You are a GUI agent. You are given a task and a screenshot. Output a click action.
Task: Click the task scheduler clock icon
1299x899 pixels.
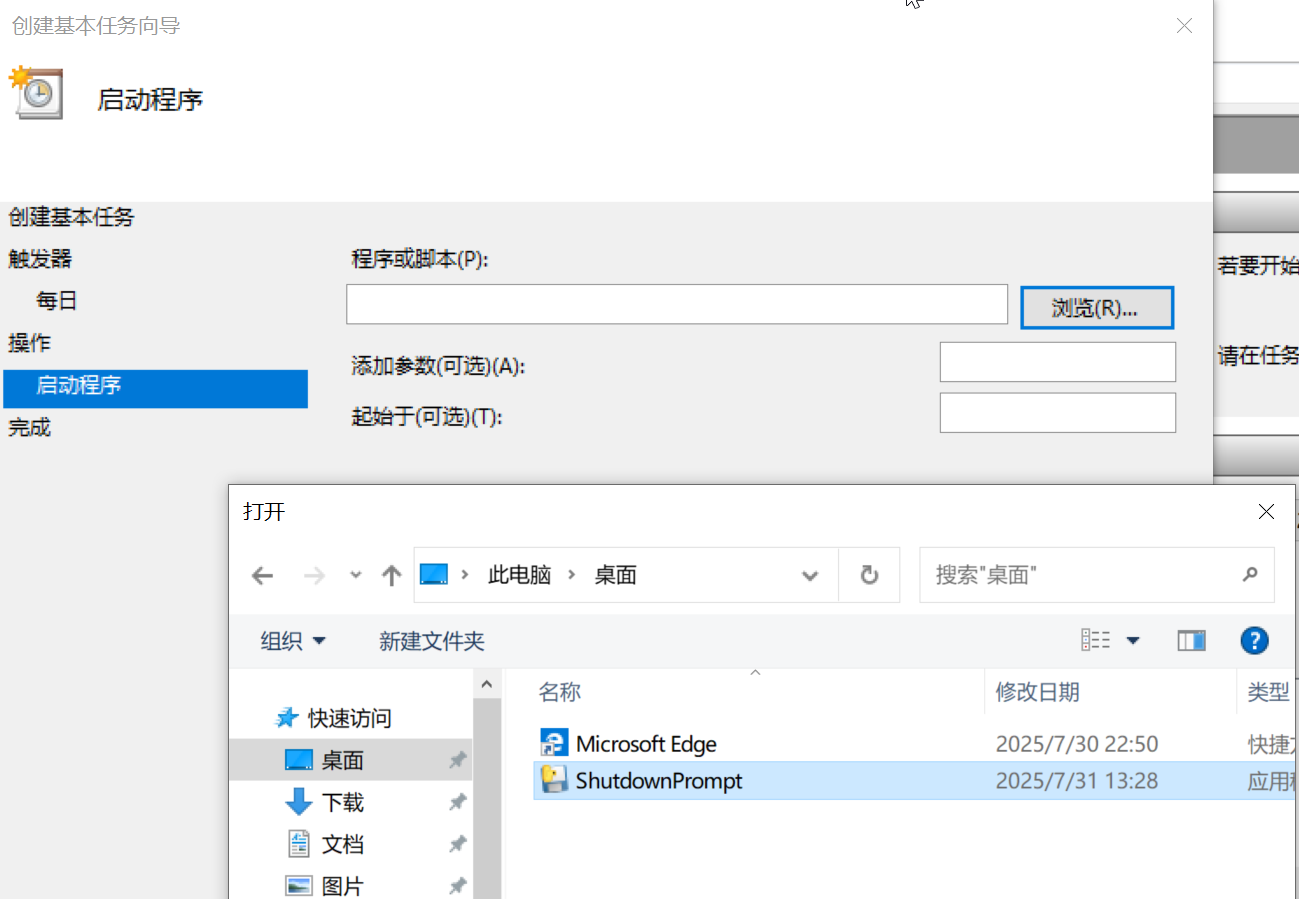coord(36,92)
